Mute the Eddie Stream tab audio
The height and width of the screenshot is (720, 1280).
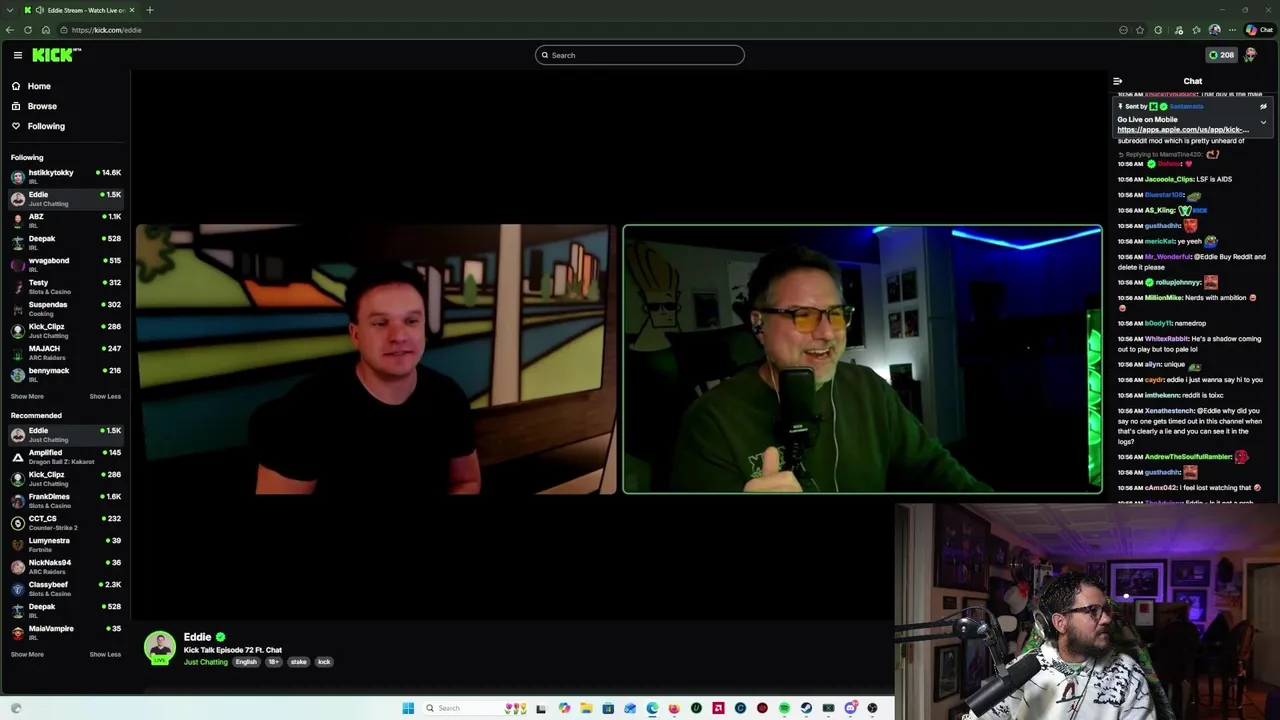point(39,10)
